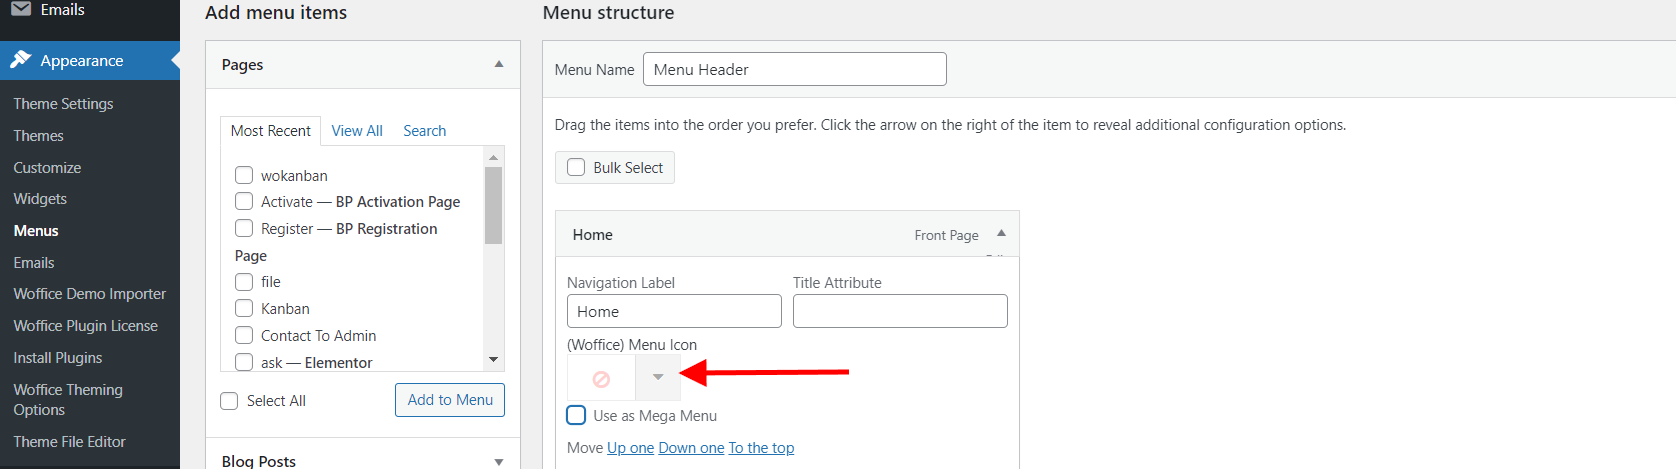
Task: Tick the file page checkbox
Action: 244,281
